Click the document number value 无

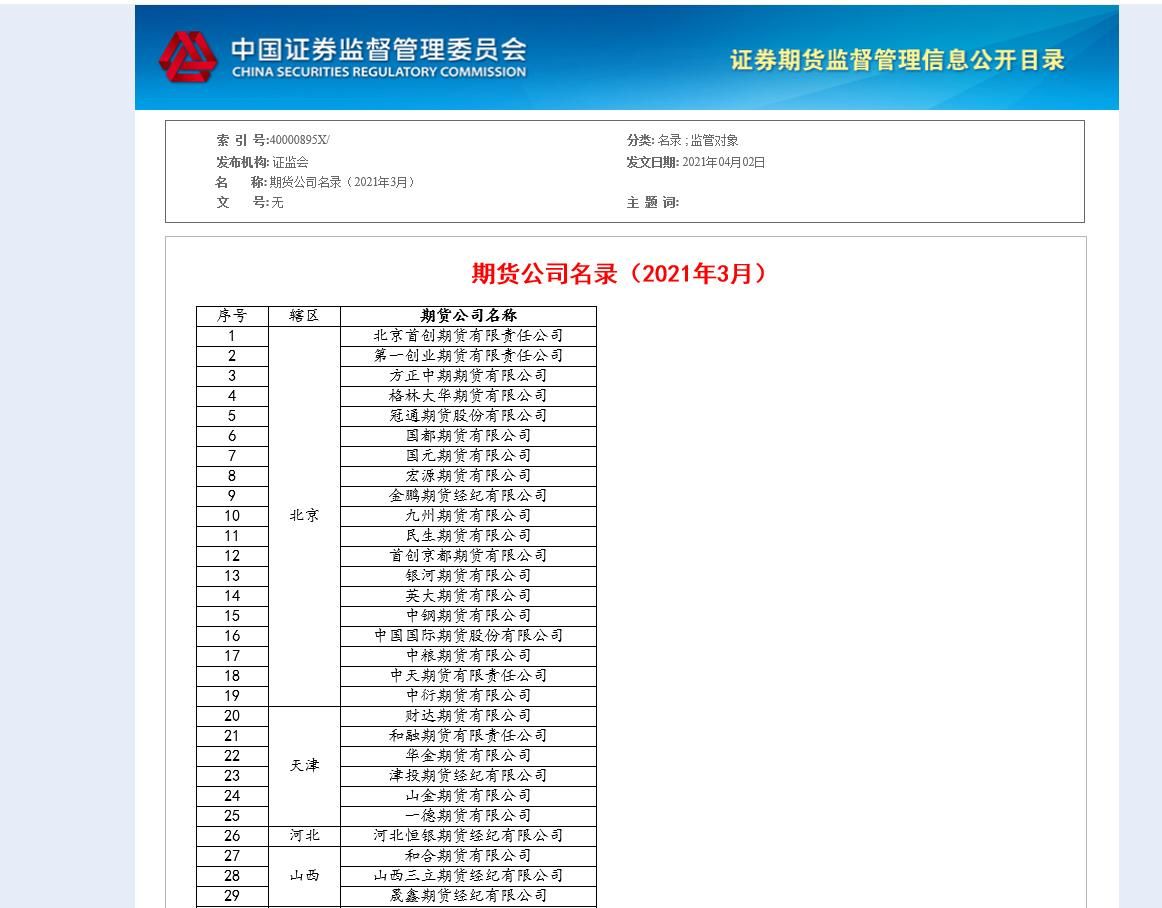[x=277, y=202]
